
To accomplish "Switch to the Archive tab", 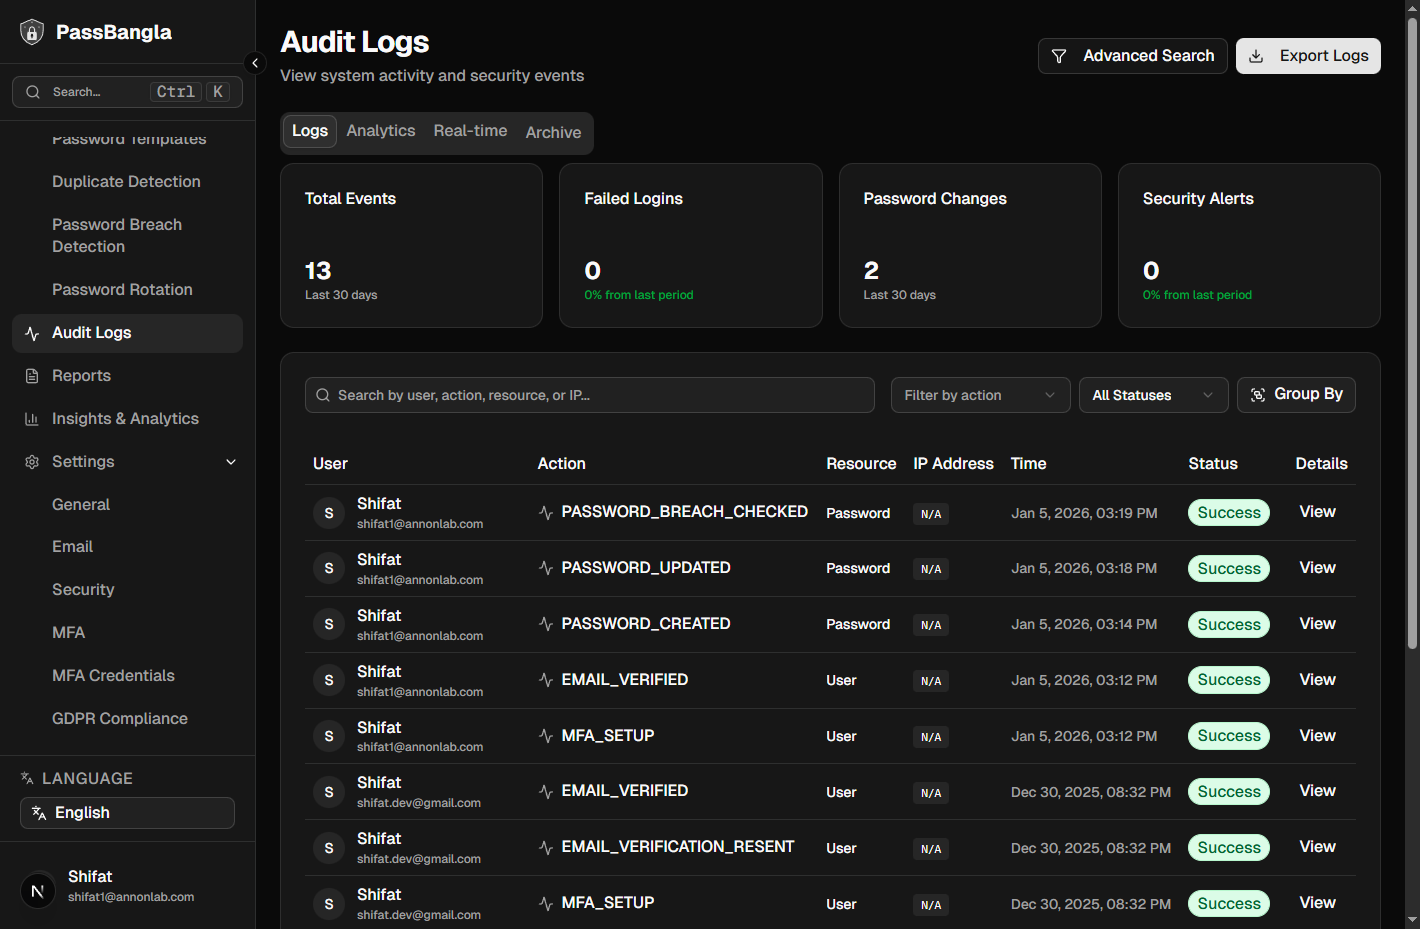I will (x=553, y=132).
